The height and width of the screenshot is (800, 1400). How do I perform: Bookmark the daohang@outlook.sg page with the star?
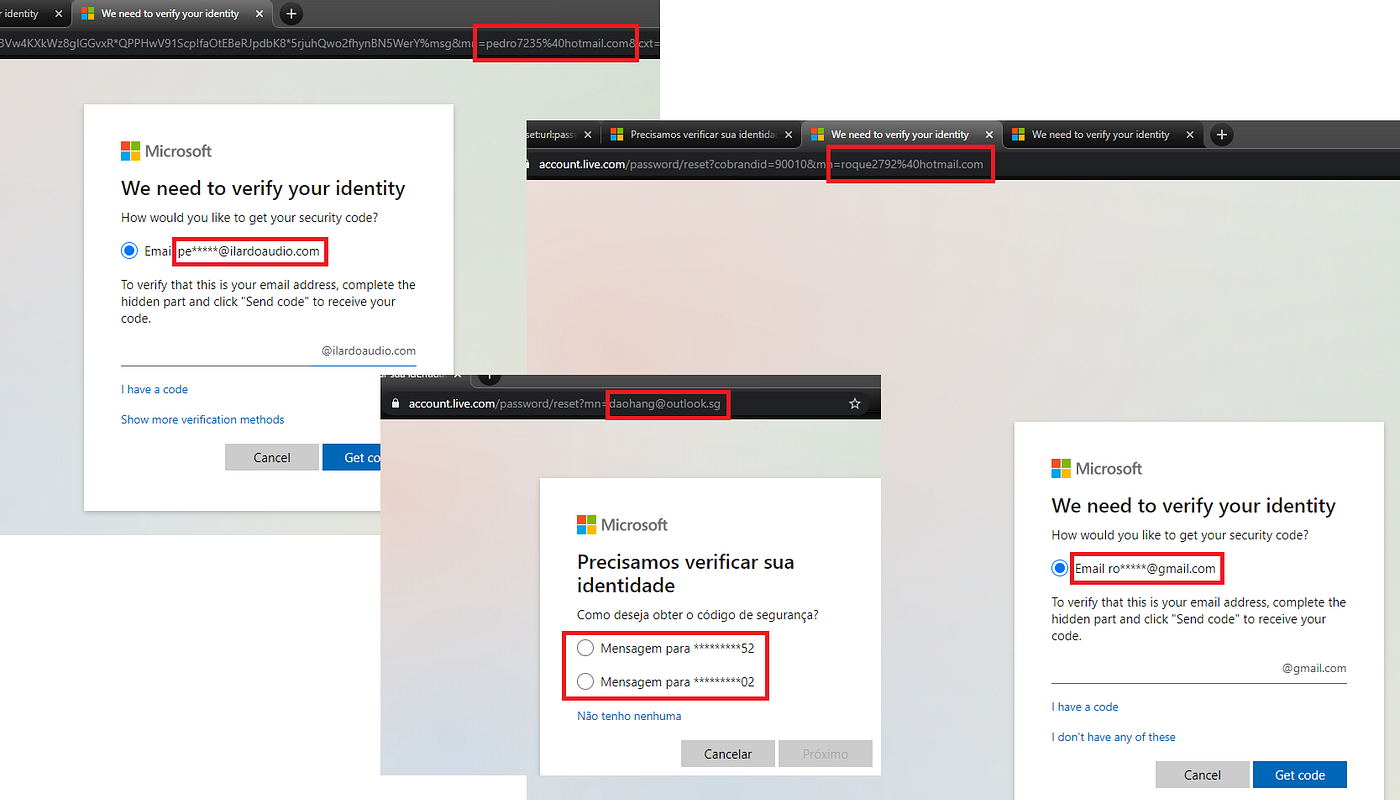tap(854, 403)
